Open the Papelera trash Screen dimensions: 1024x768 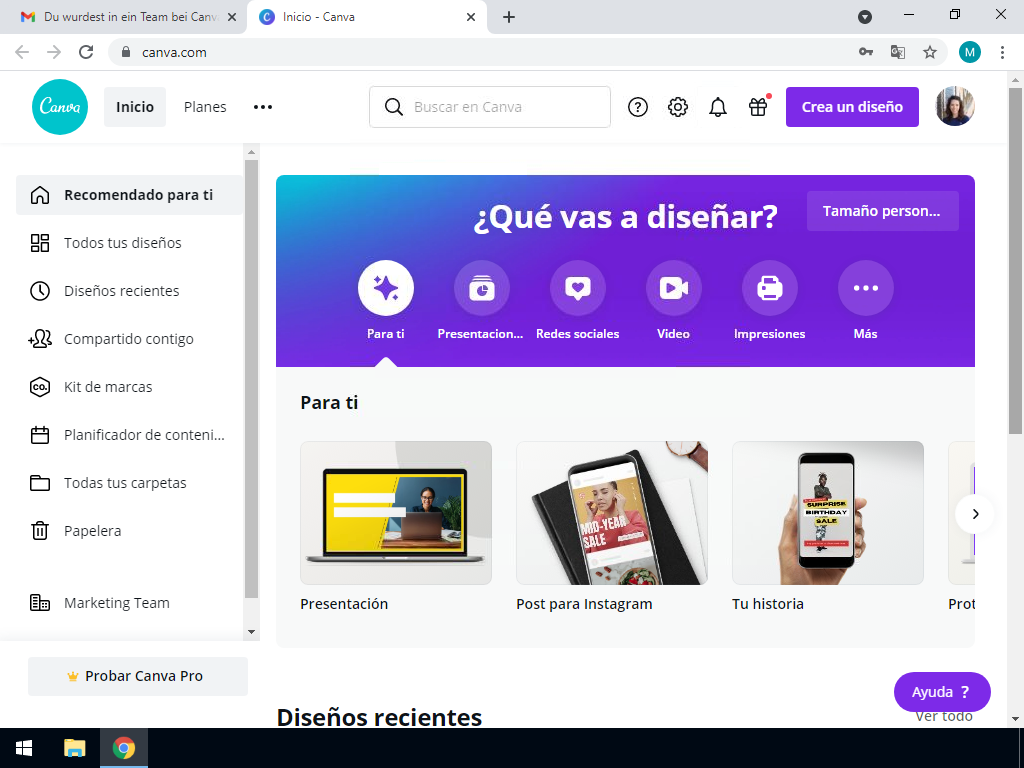click(x=129, y=531)
